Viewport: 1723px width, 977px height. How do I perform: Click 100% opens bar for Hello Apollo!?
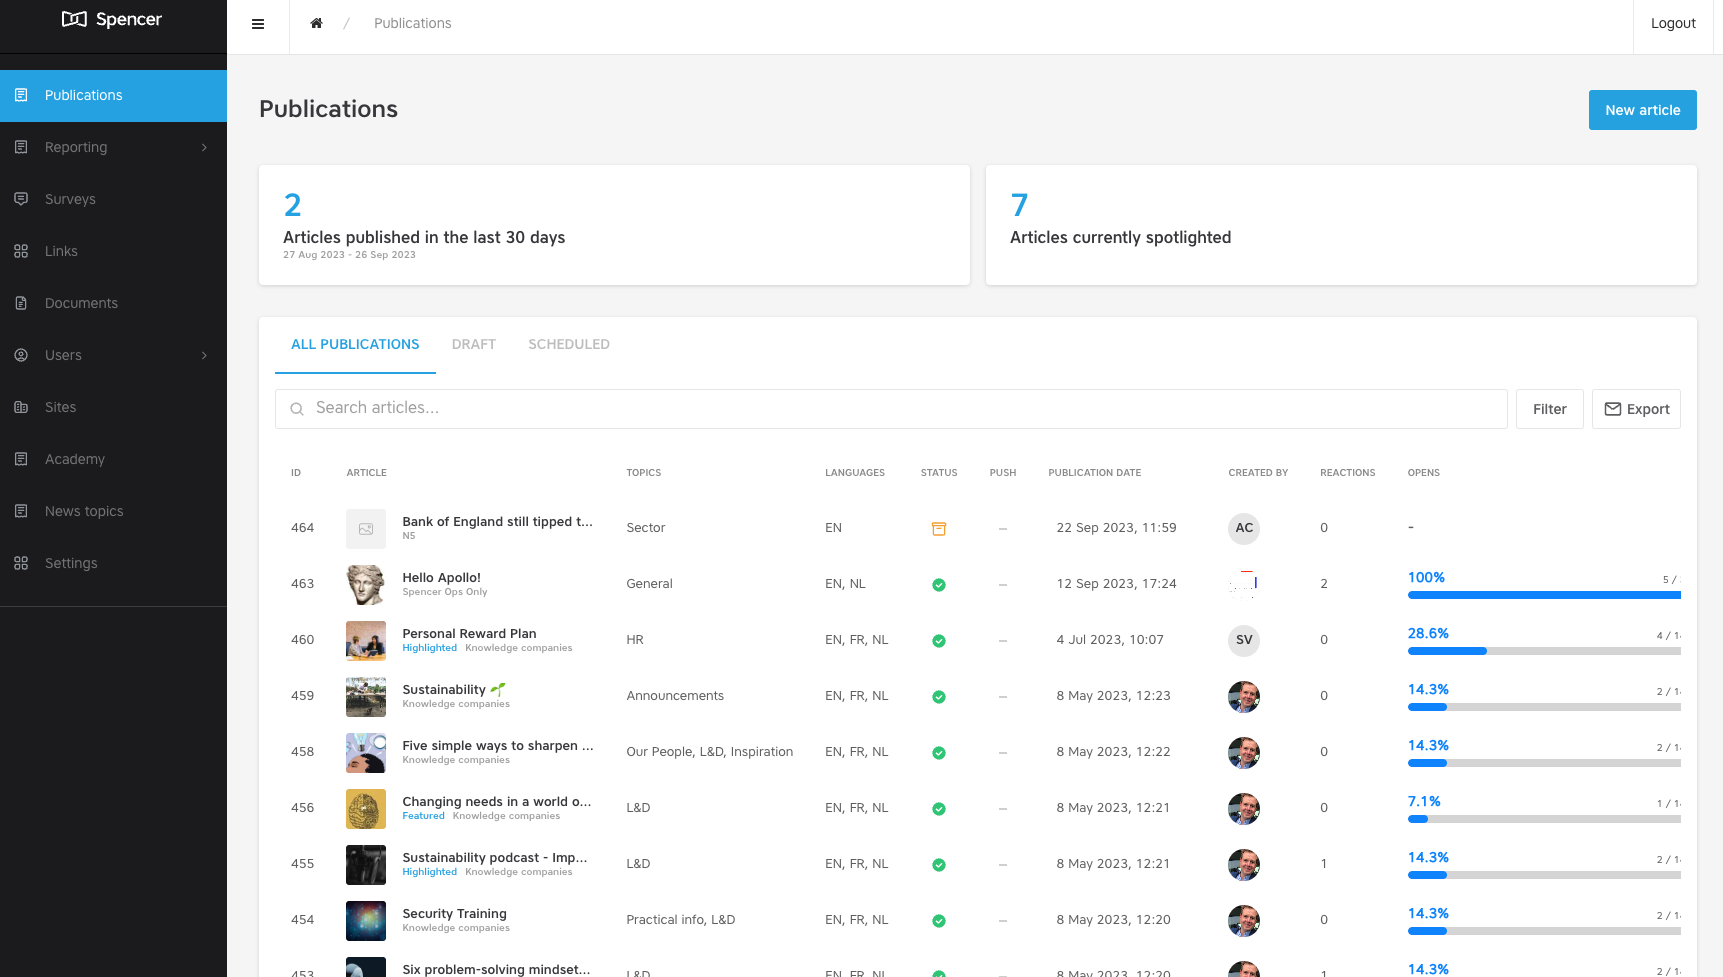click(x=1544, y=595)
